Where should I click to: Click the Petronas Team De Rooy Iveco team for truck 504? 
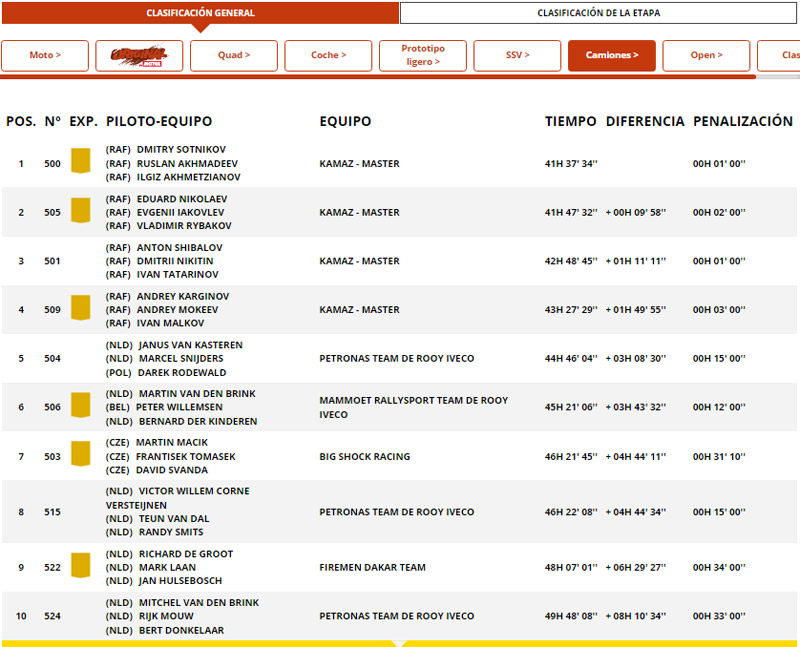396,358
